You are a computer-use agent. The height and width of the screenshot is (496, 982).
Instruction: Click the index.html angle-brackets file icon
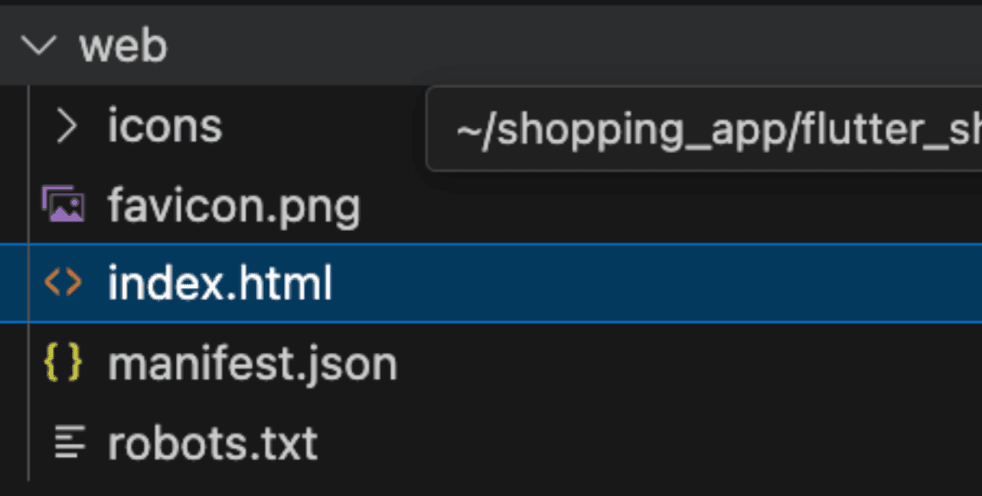coord(63,284)
